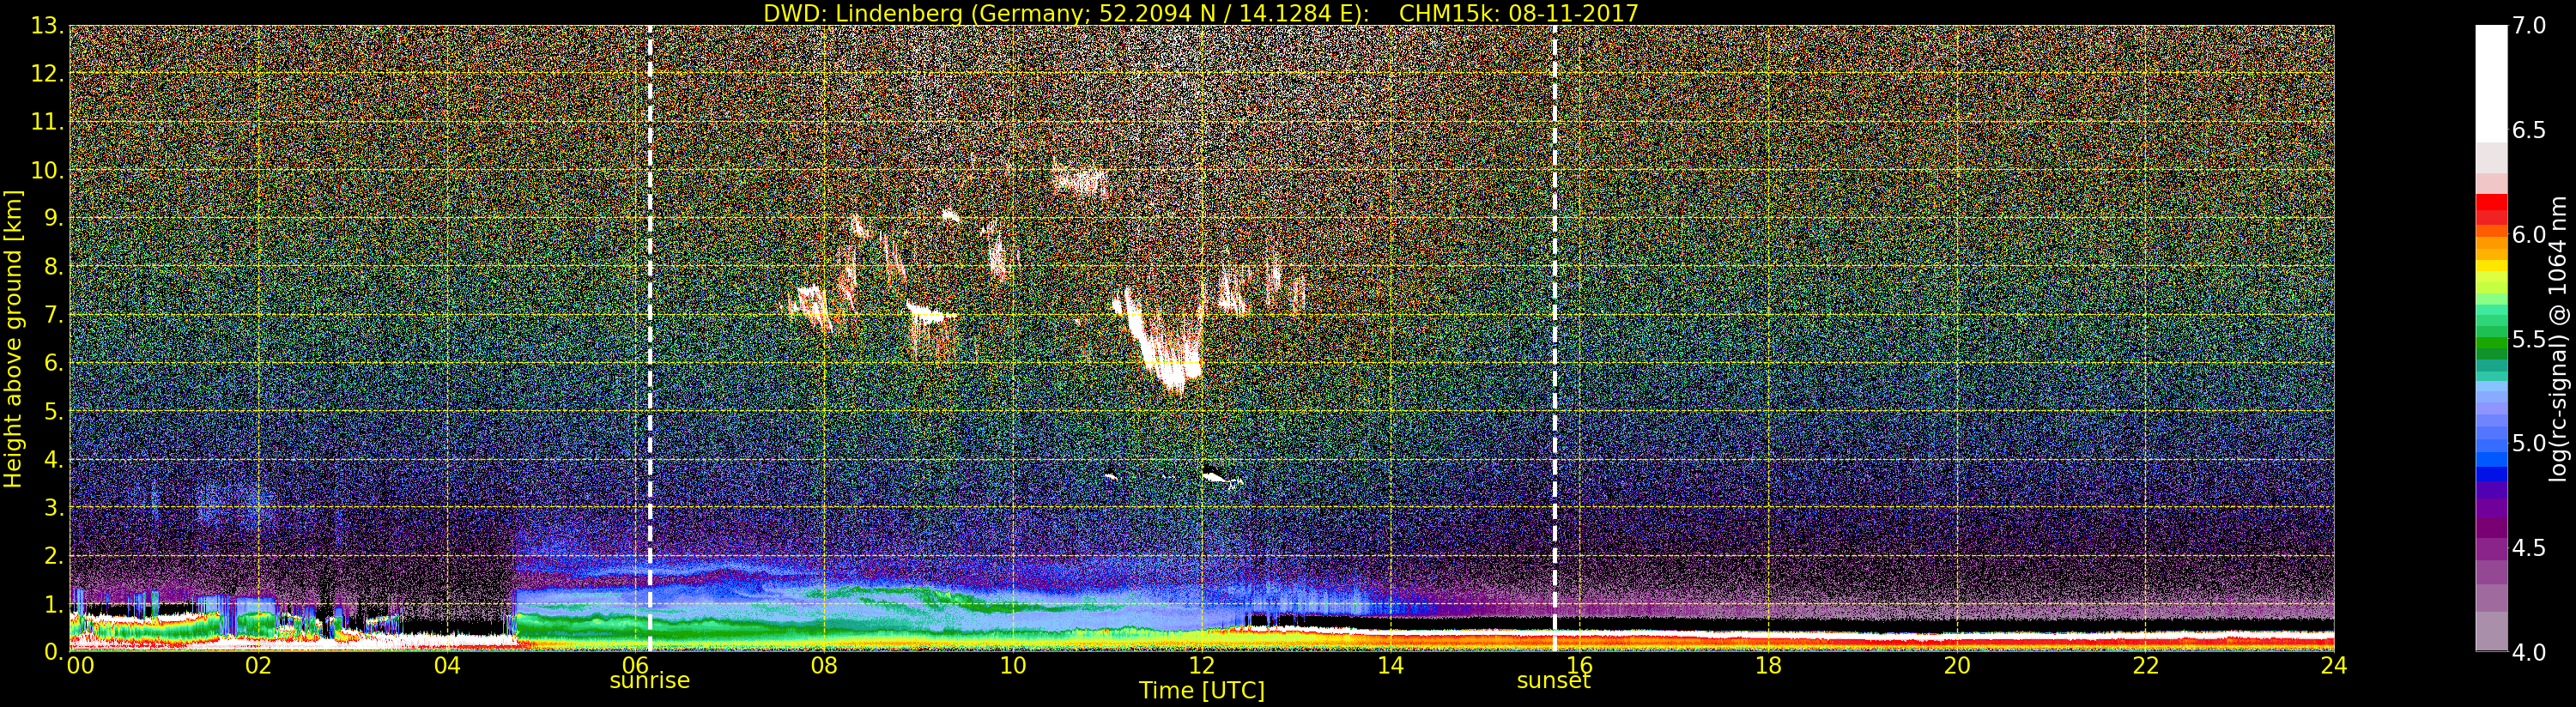Click the colorbar tick label '5.5'

pyautogui.click(x=2529, y=339)
